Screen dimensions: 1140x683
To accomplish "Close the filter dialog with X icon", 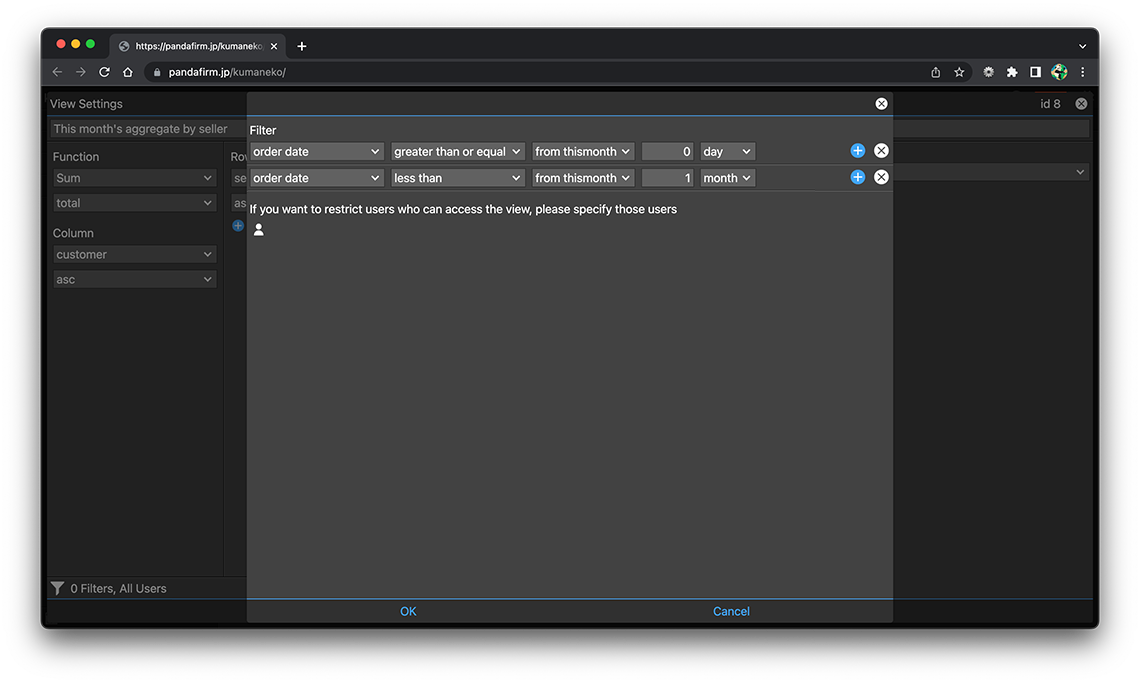I will point(881,104).
